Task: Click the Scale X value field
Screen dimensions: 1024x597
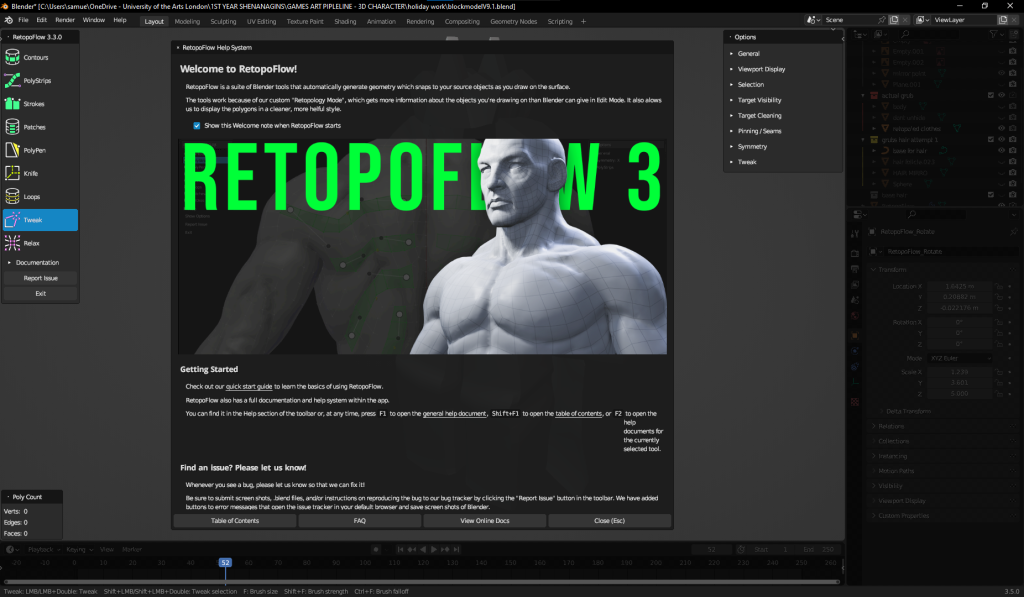Action: click(x=960, y=372)
